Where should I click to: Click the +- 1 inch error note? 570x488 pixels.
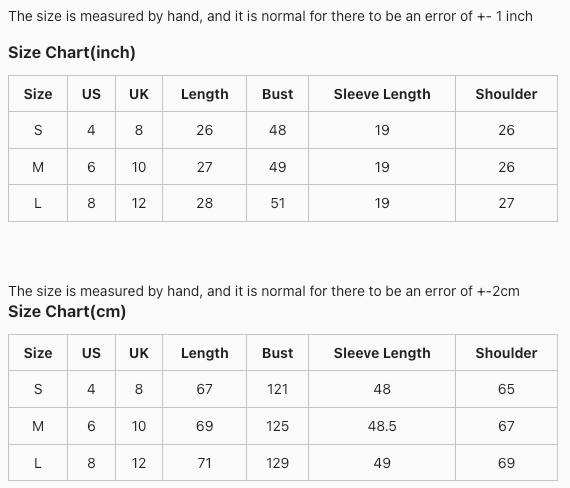[270, 16]
